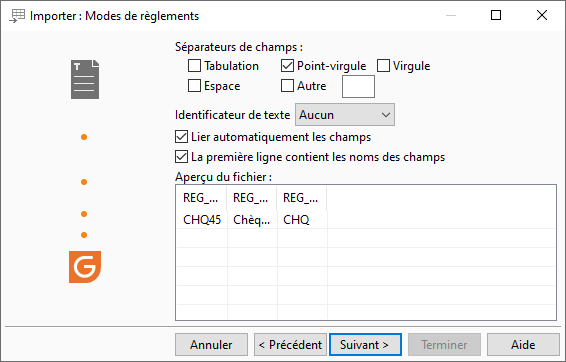Enable the Virgule separator checkbox

point(383,66)
